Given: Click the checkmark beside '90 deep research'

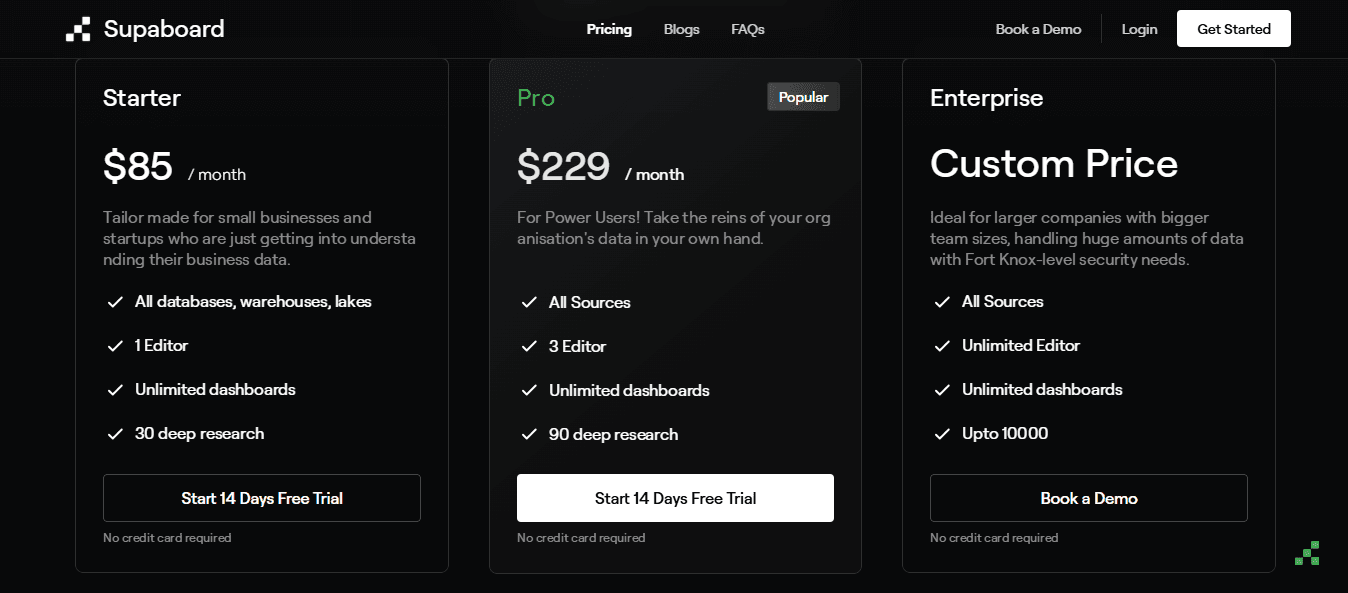Looking at the screenshot, I should (529, 434).
